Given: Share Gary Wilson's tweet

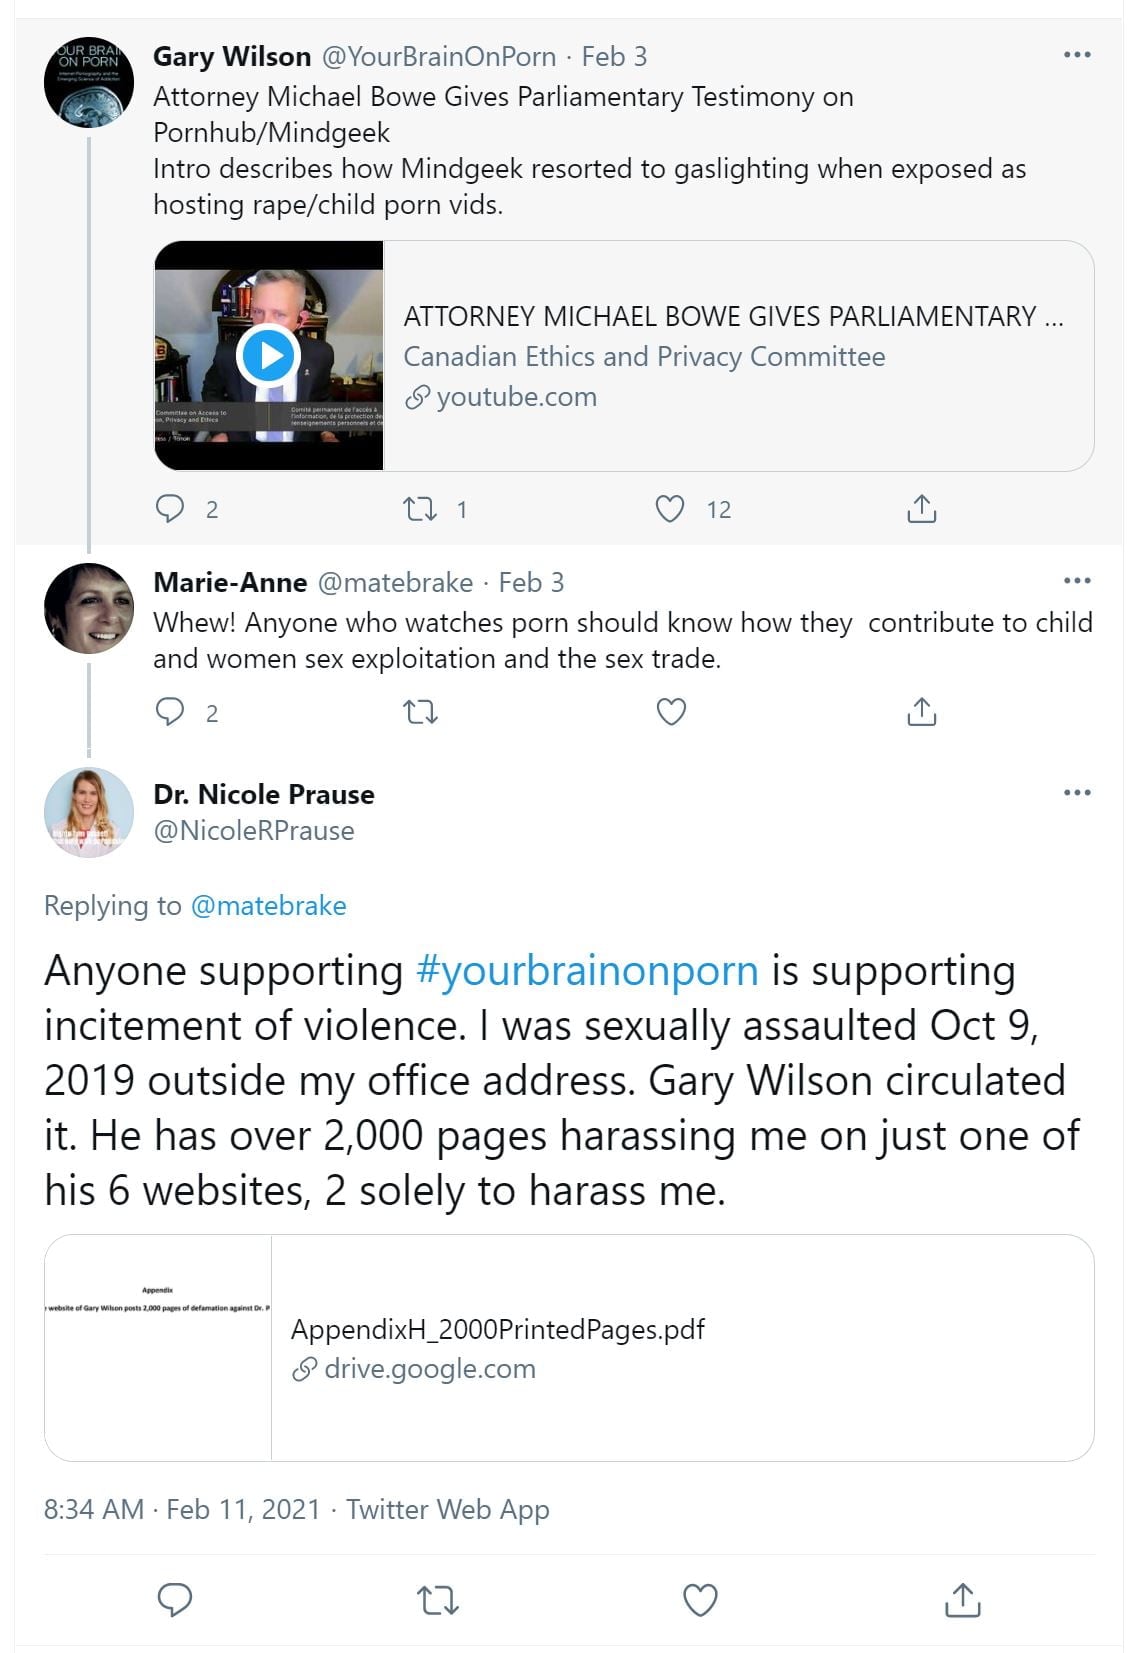Looking at the screenshot, I should pyautogui.click(x=921, y=509).
